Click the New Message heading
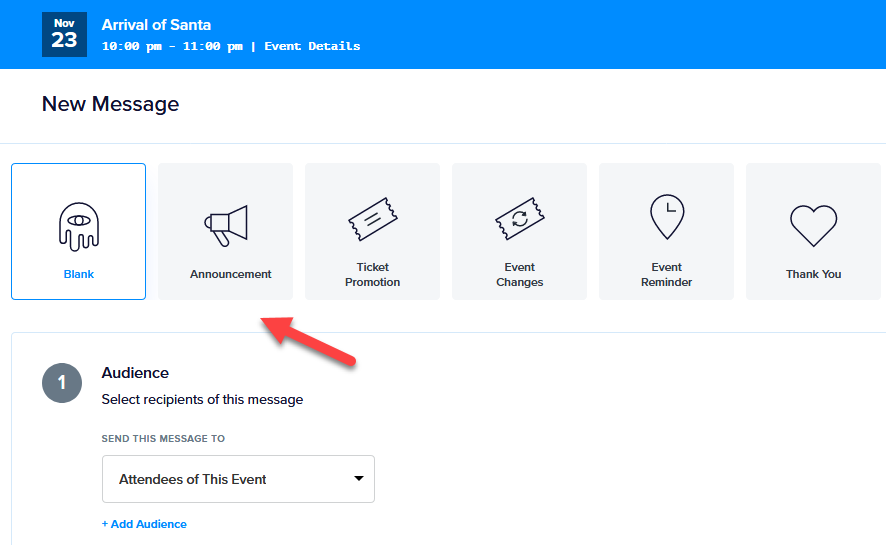 point(110,104)
